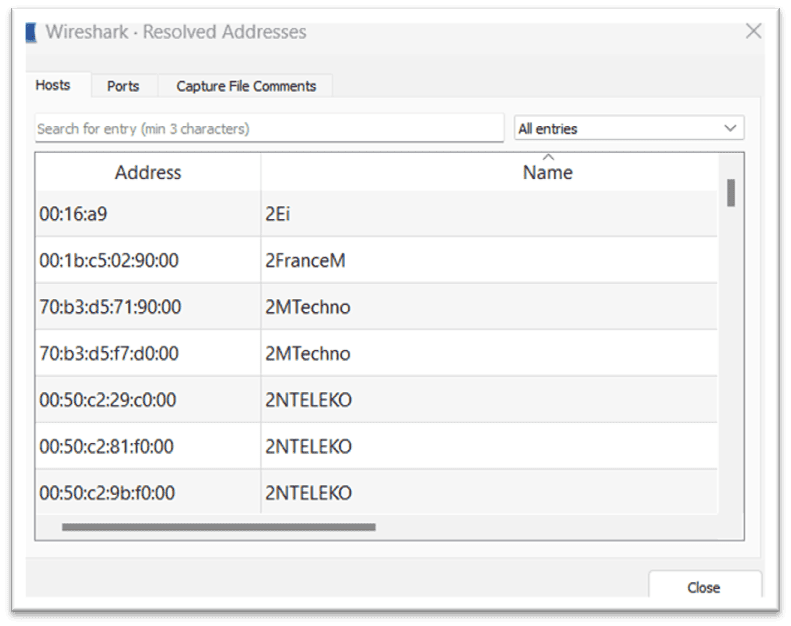Open the Capture File Comments tab
The image size is (791, 626).
(x=246, y=86)
